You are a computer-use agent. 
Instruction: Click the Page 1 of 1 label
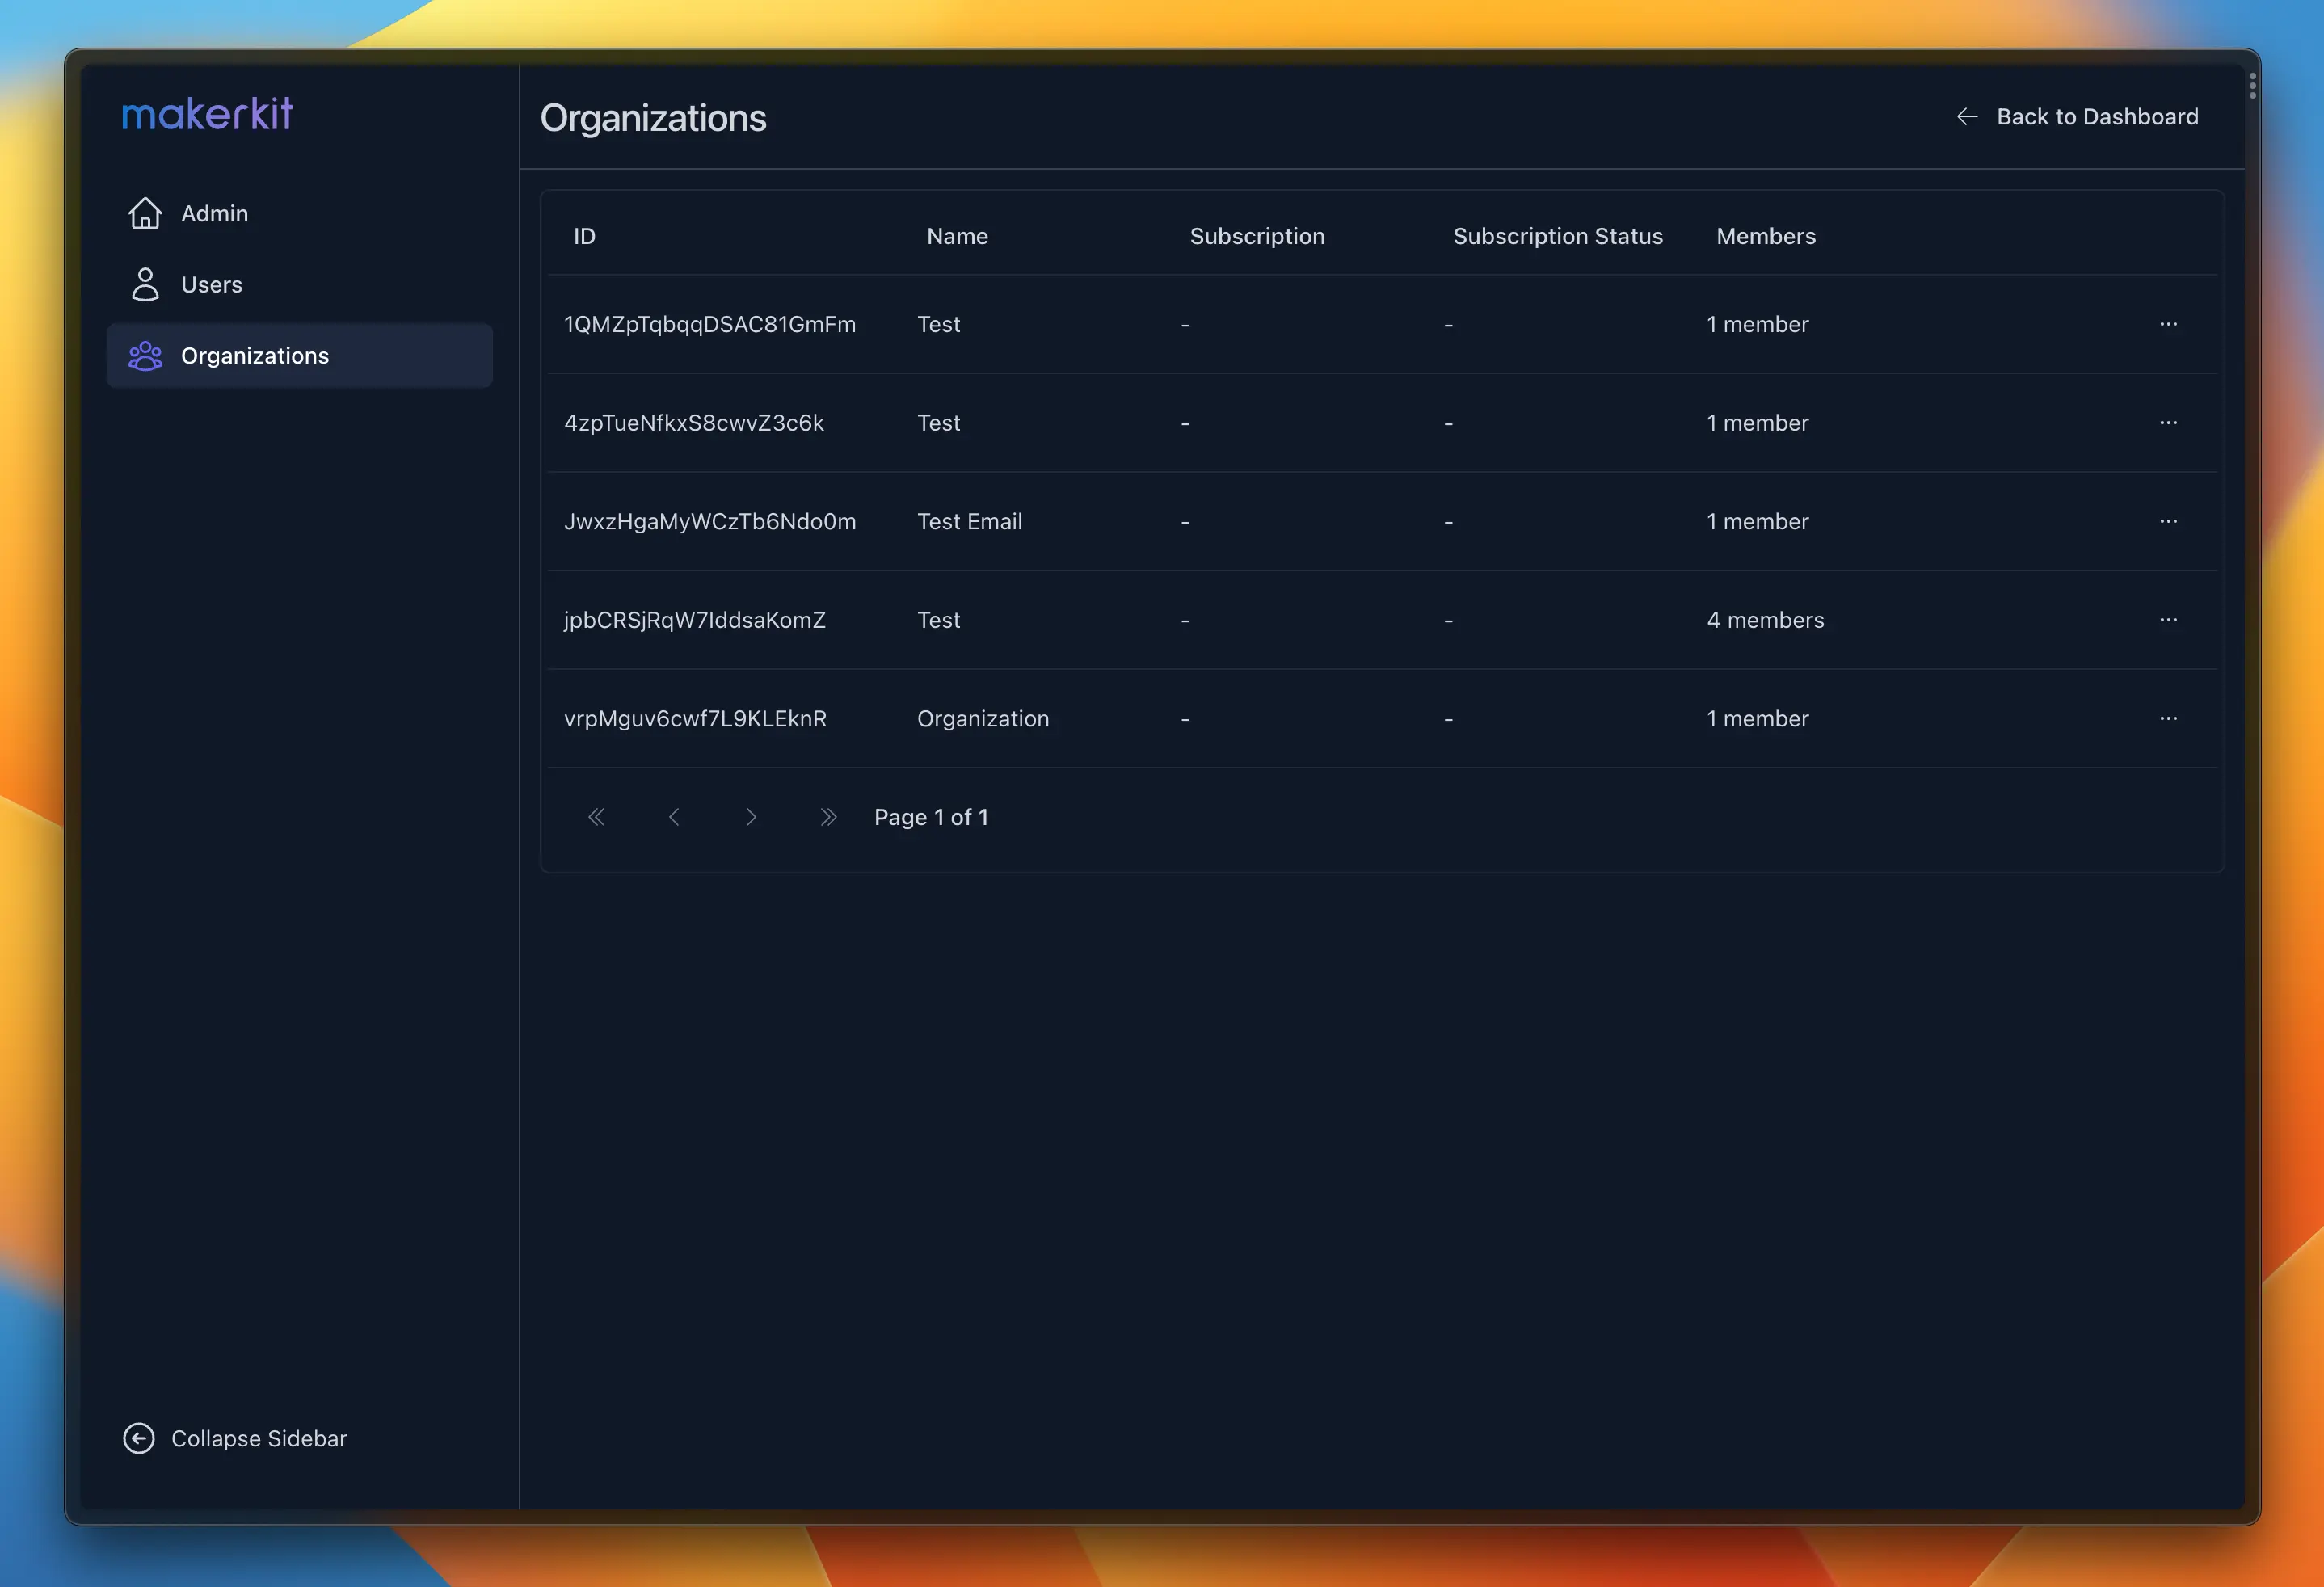coord(931,816)
